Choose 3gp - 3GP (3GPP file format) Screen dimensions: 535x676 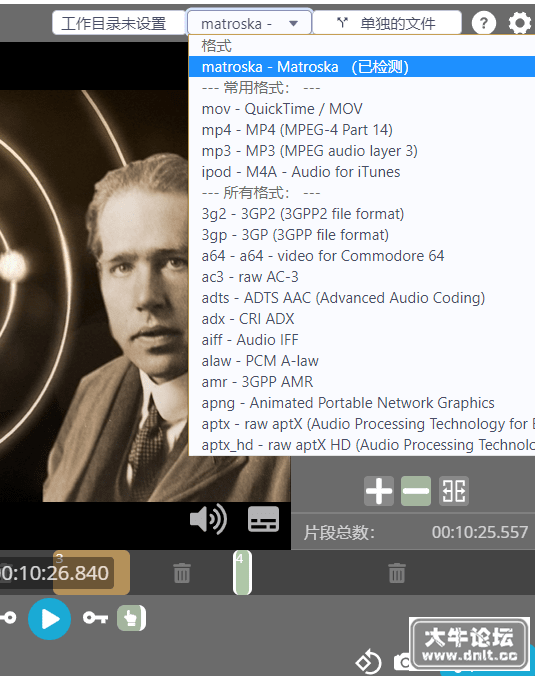point(362,235)
